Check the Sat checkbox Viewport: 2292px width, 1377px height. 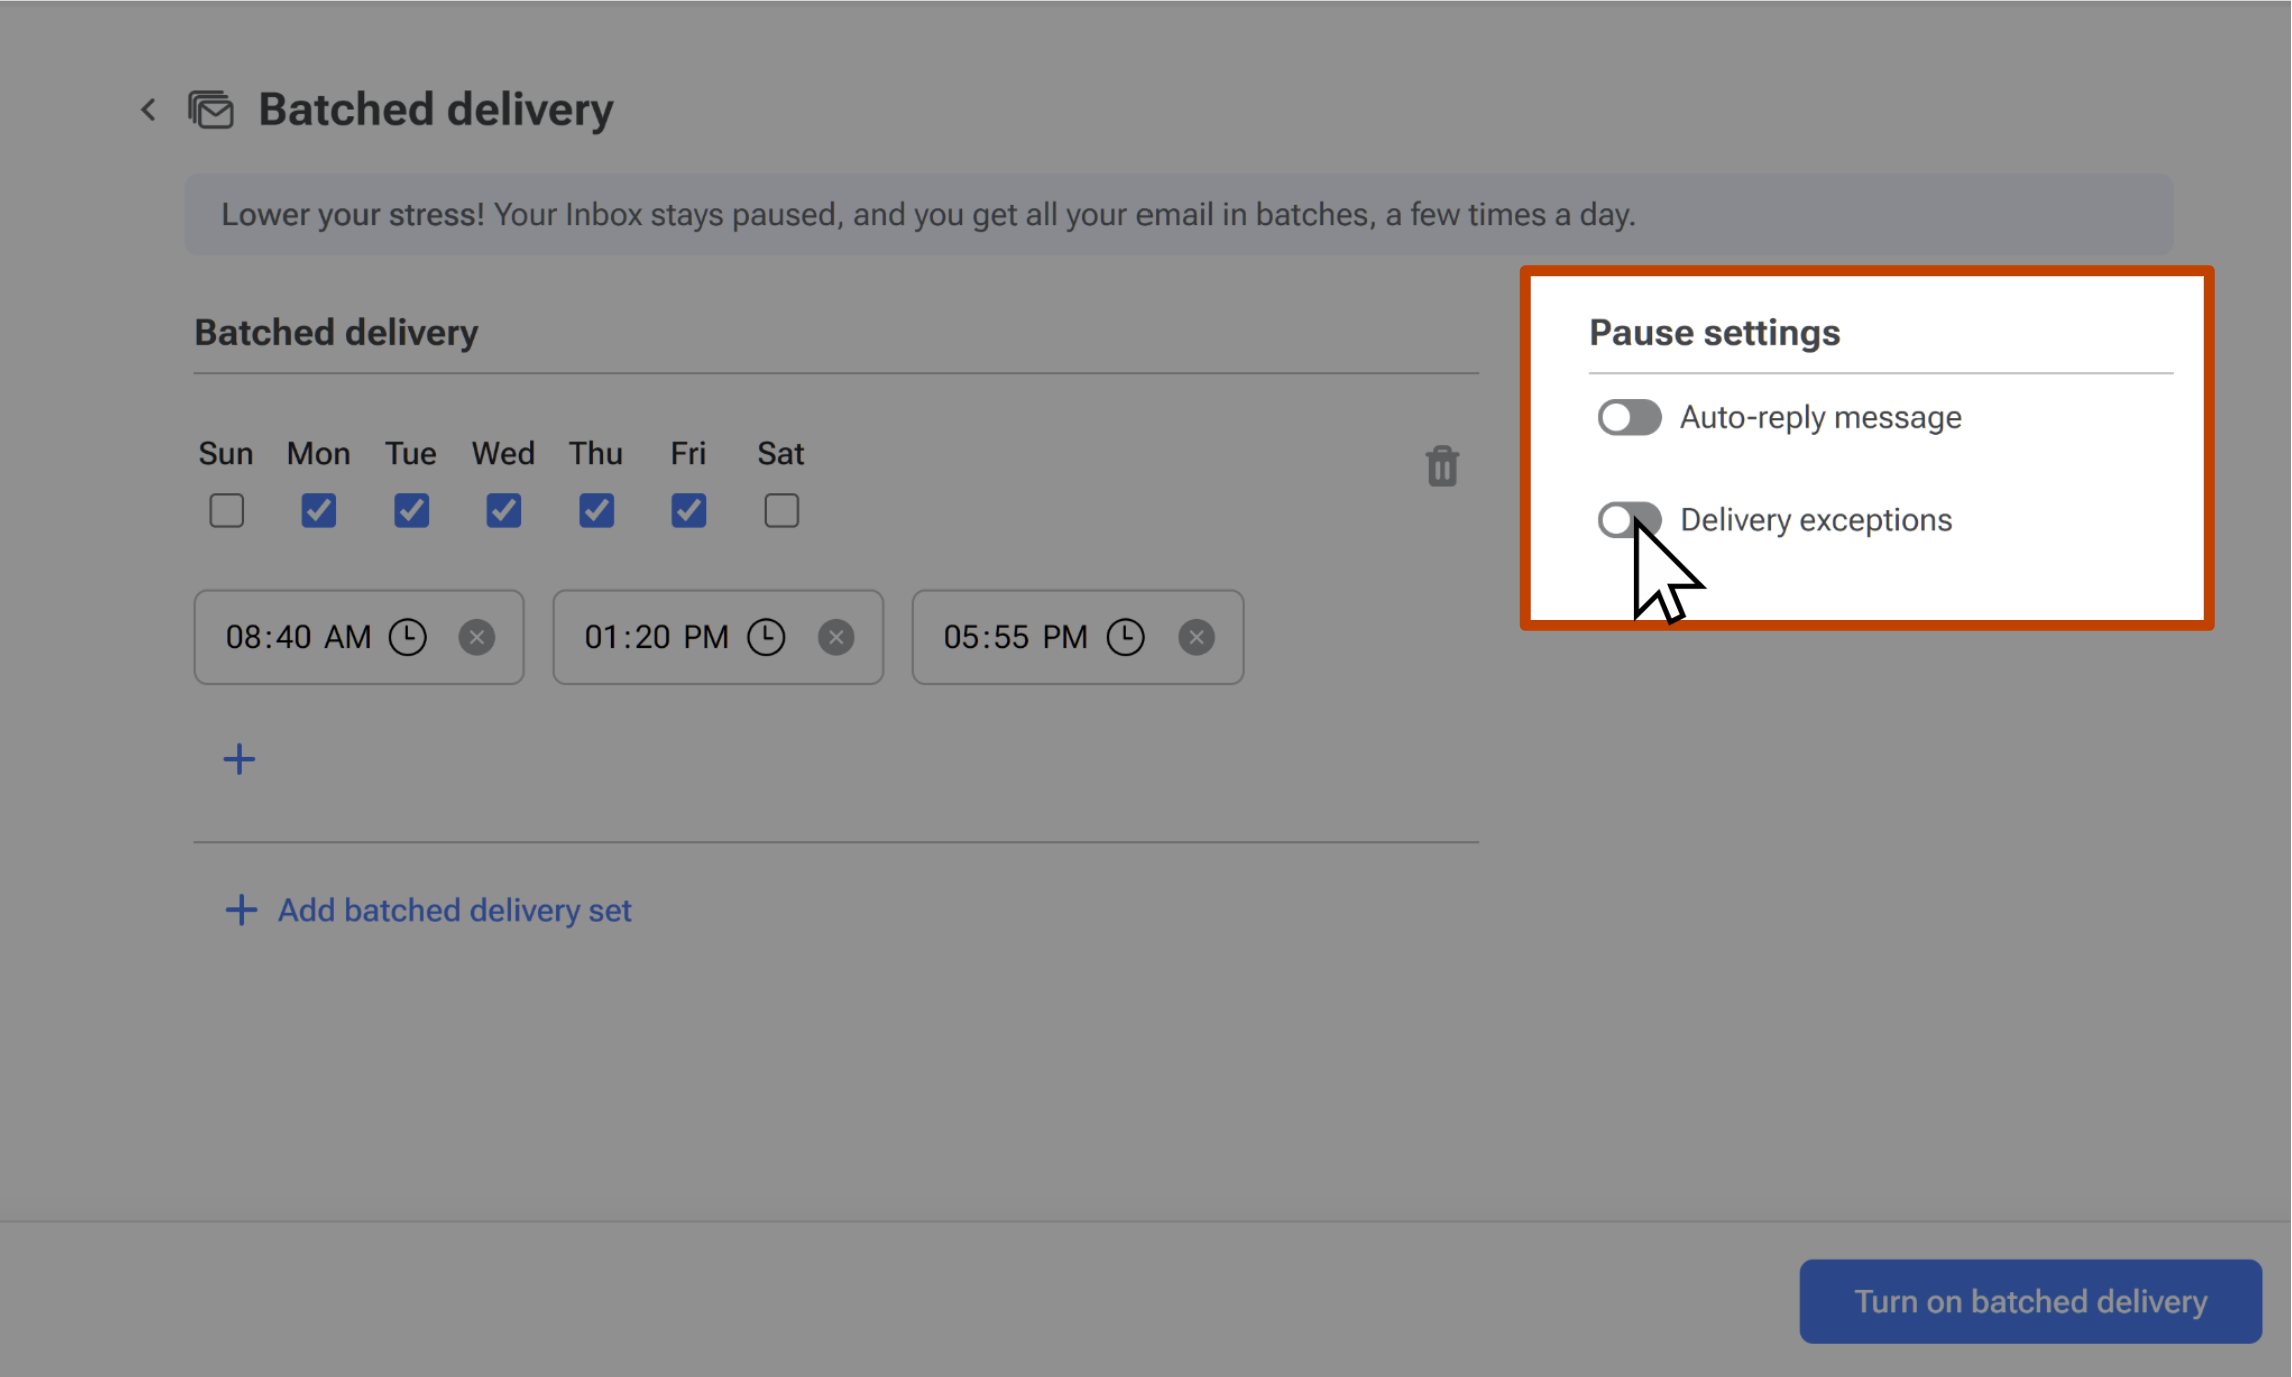click(x=782, y=511)
